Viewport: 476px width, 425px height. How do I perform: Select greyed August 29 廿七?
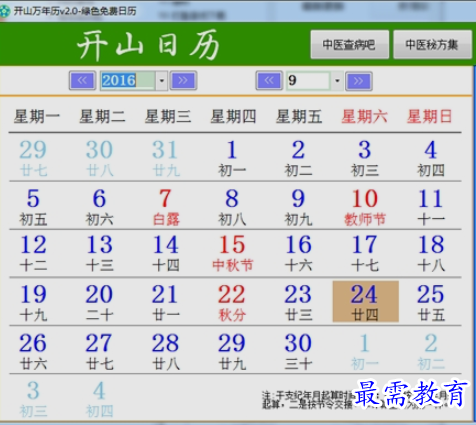point(33,158)
